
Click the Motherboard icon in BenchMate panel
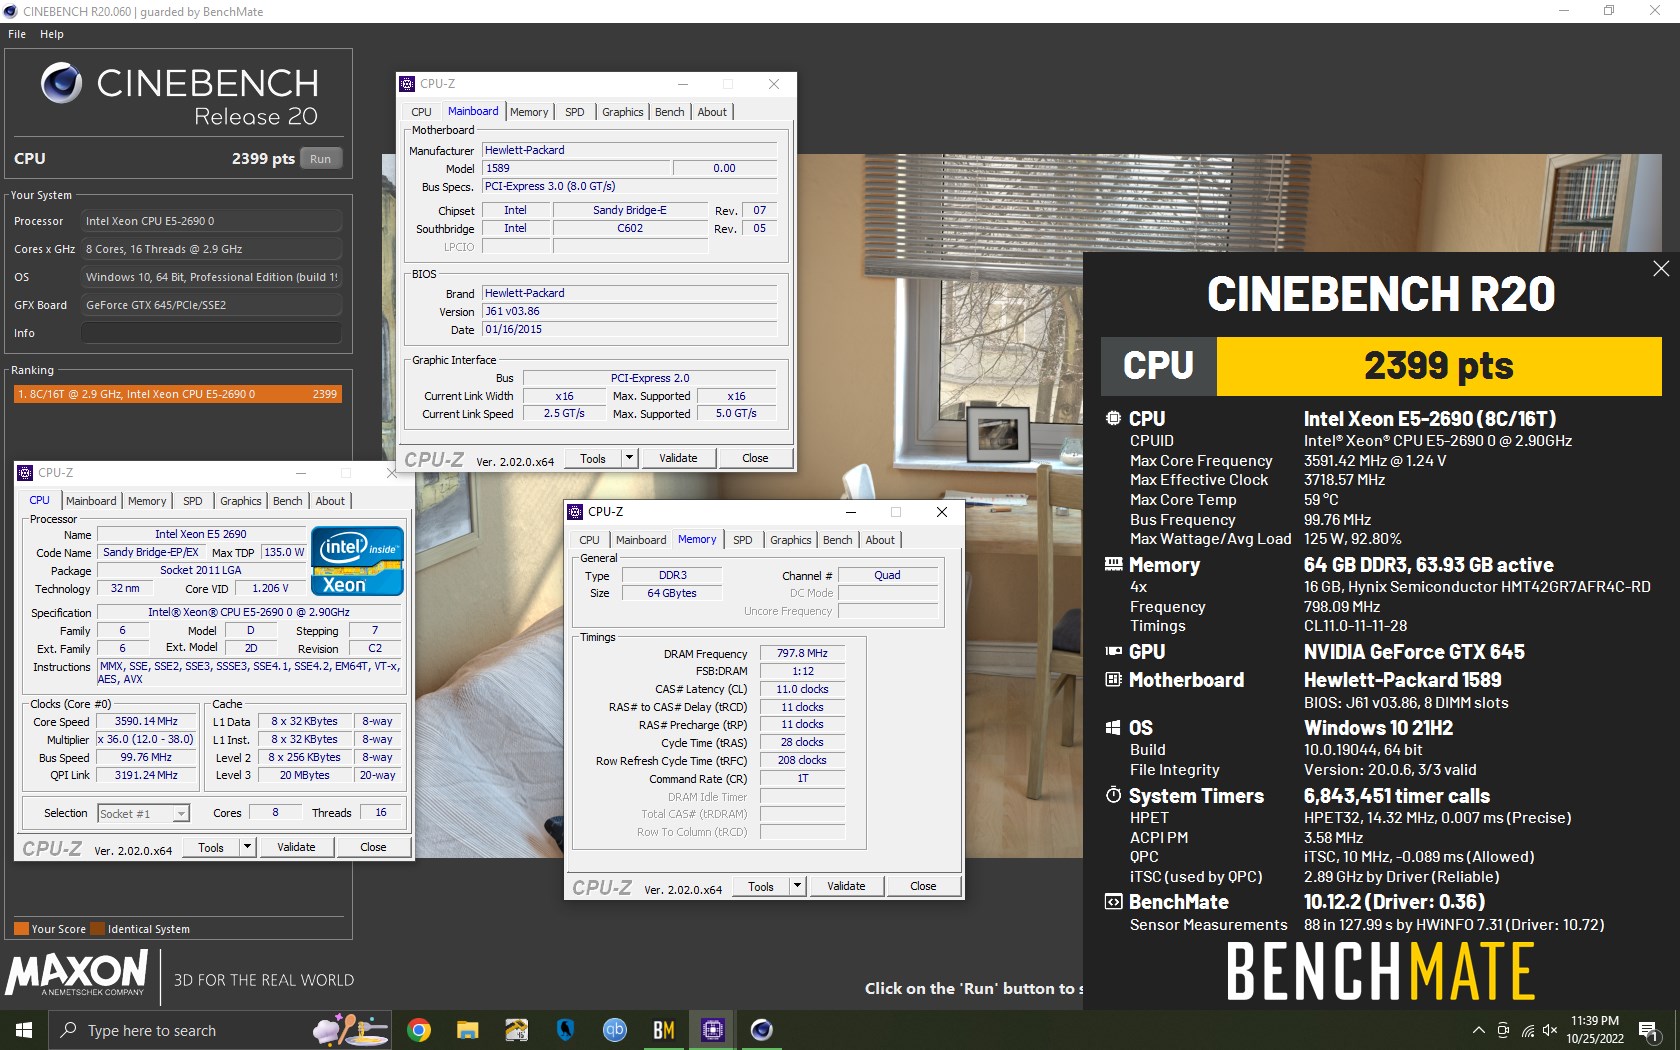[1113, 680]
